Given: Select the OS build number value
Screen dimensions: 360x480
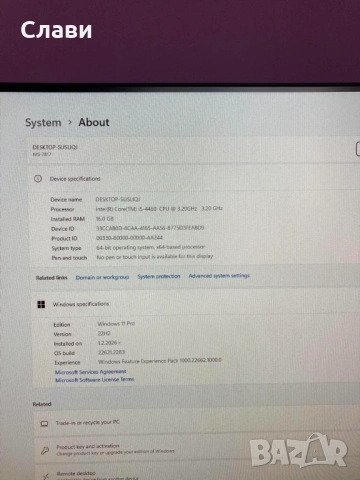Looking at the screenshot, I should [x=111, y=352].
